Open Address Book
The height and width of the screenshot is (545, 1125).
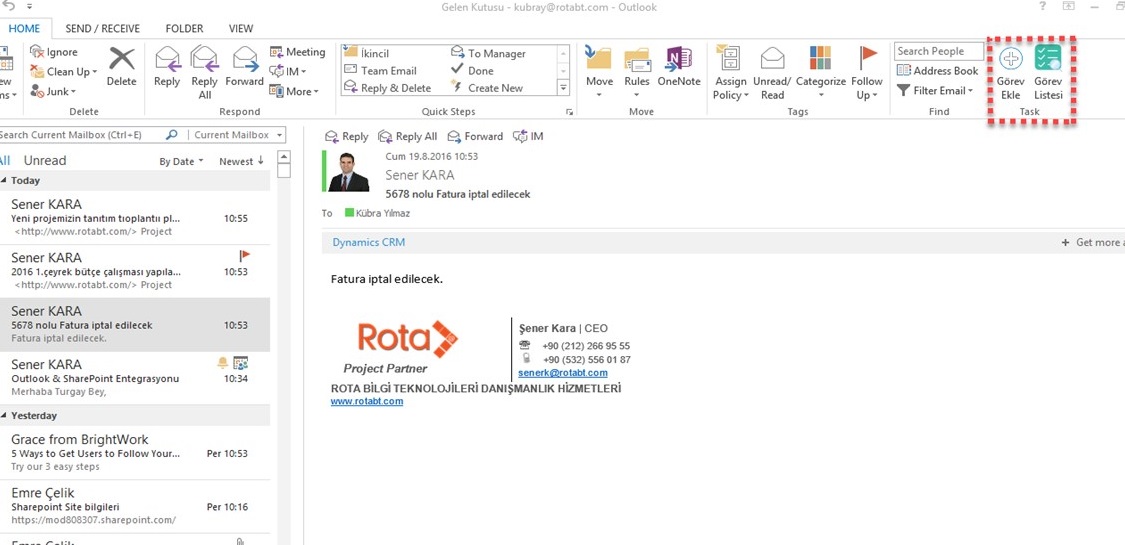pos(938,71)
